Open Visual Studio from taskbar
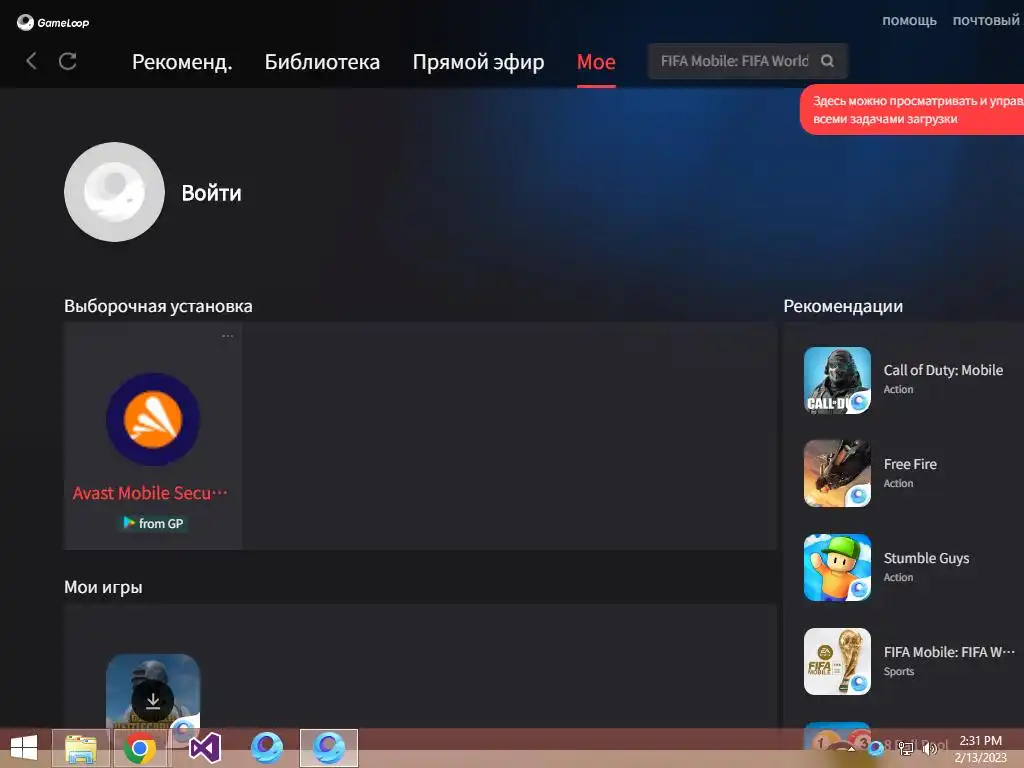Image resolution: width=1024 pixels, height=768 pixels. coord(204,748)
